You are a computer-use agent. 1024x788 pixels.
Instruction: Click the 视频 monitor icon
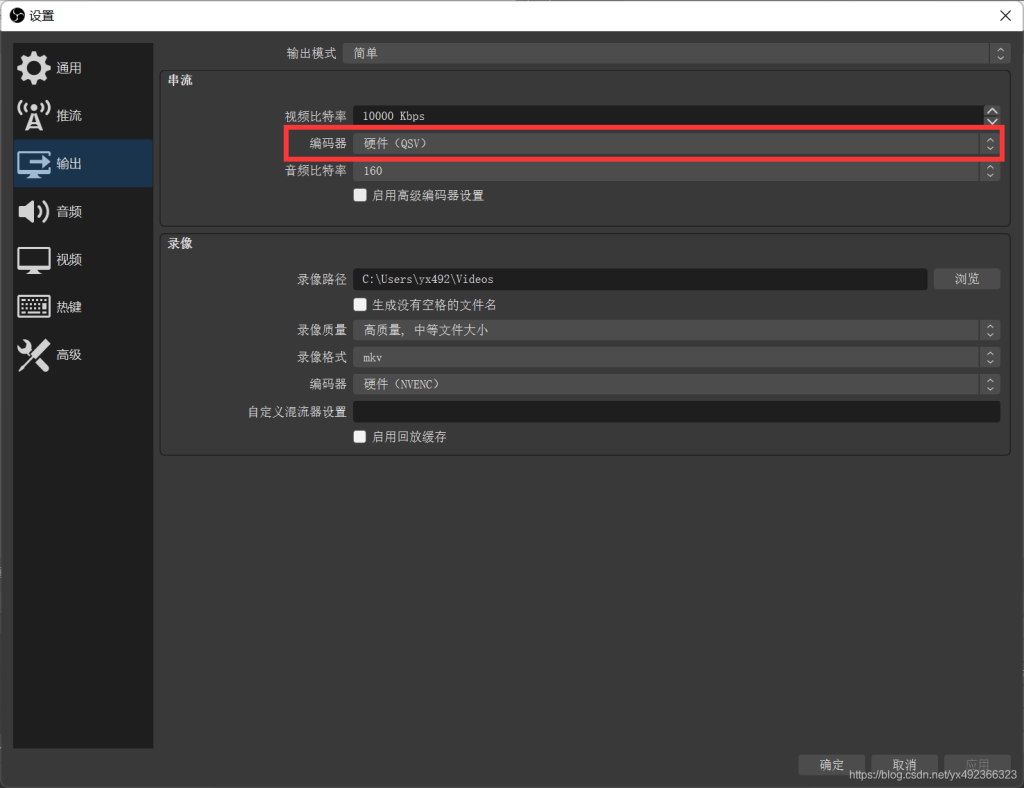pyautogui.click(x=34, y=260)
